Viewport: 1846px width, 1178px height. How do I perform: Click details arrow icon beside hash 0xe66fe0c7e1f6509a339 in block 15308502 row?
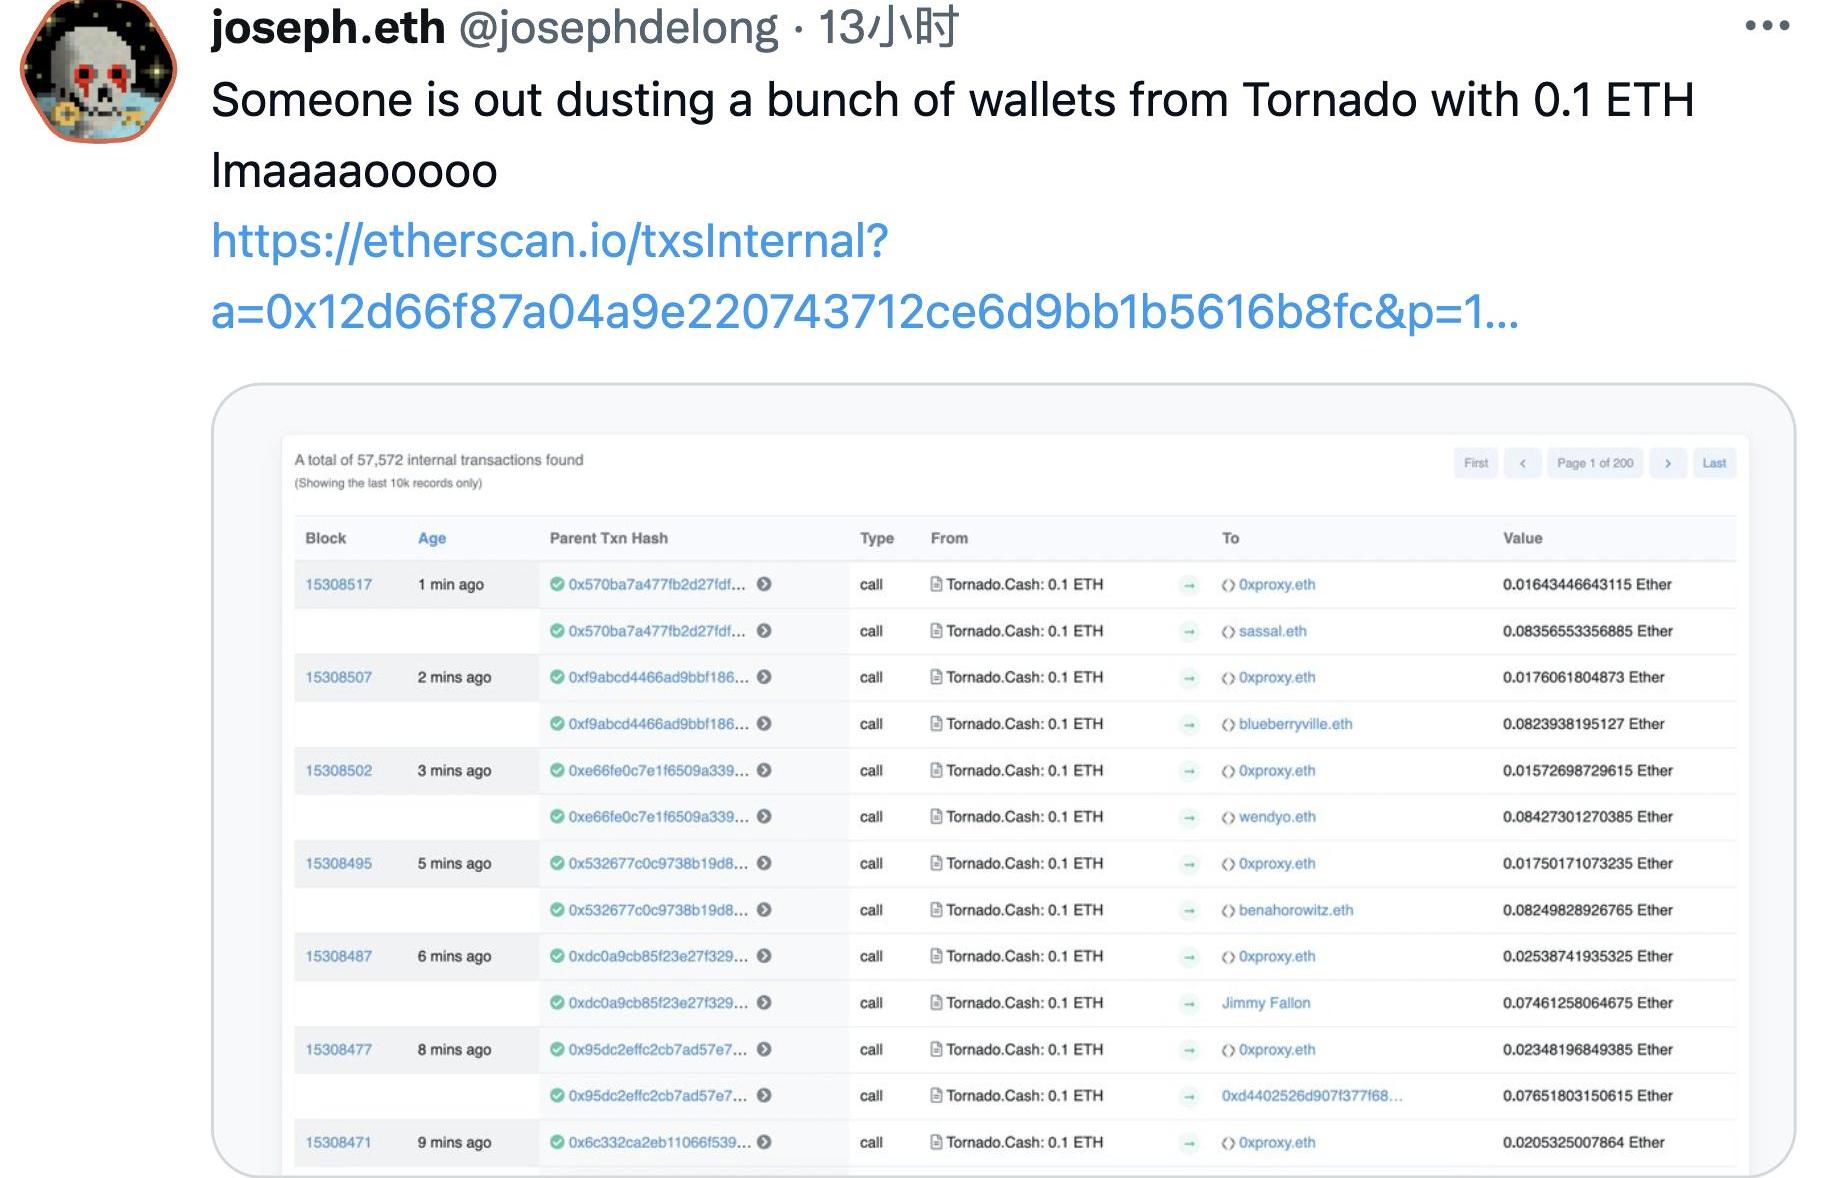[764, 771]
